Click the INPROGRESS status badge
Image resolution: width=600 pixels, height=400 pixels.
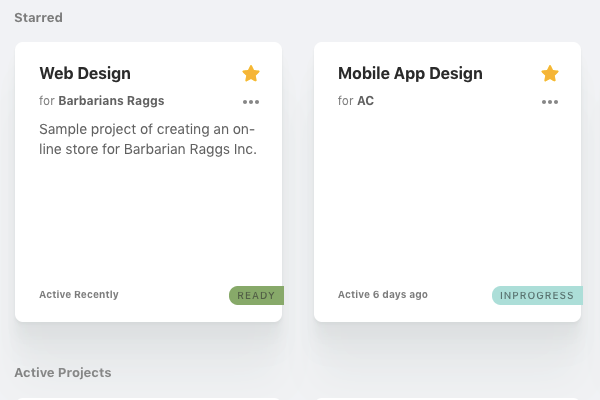click(537, 296)
